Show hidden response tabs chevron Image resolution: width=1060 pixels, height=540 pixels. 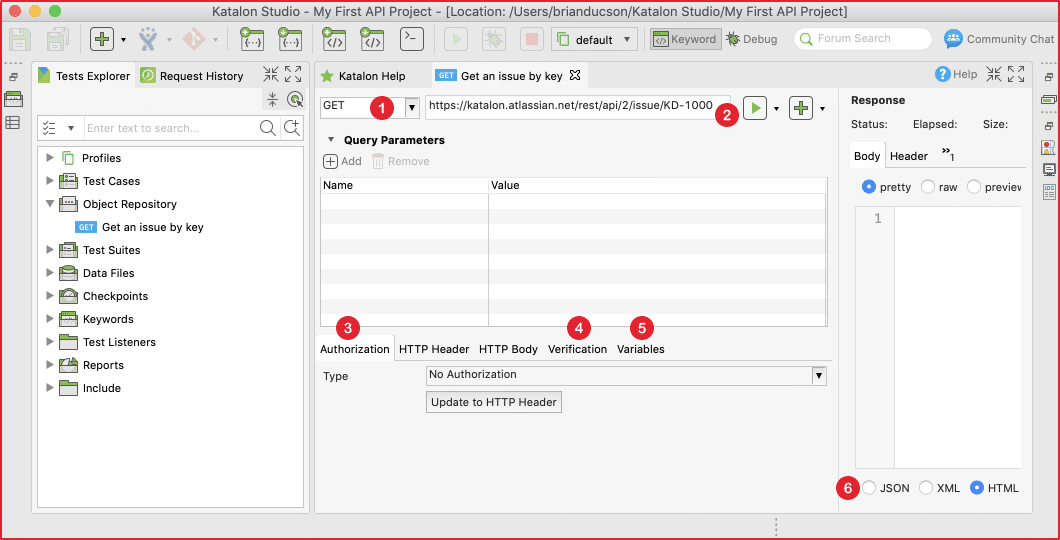tap(948, 153)
